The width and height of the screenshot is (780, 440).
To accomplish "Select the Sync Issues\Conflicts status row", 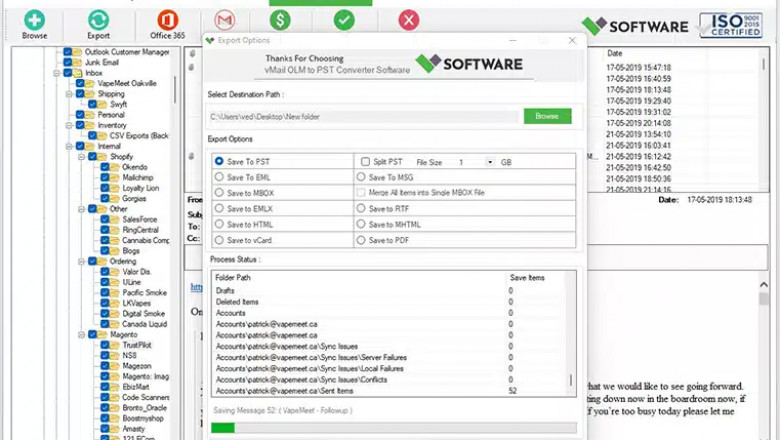I will tap(388, 379).
